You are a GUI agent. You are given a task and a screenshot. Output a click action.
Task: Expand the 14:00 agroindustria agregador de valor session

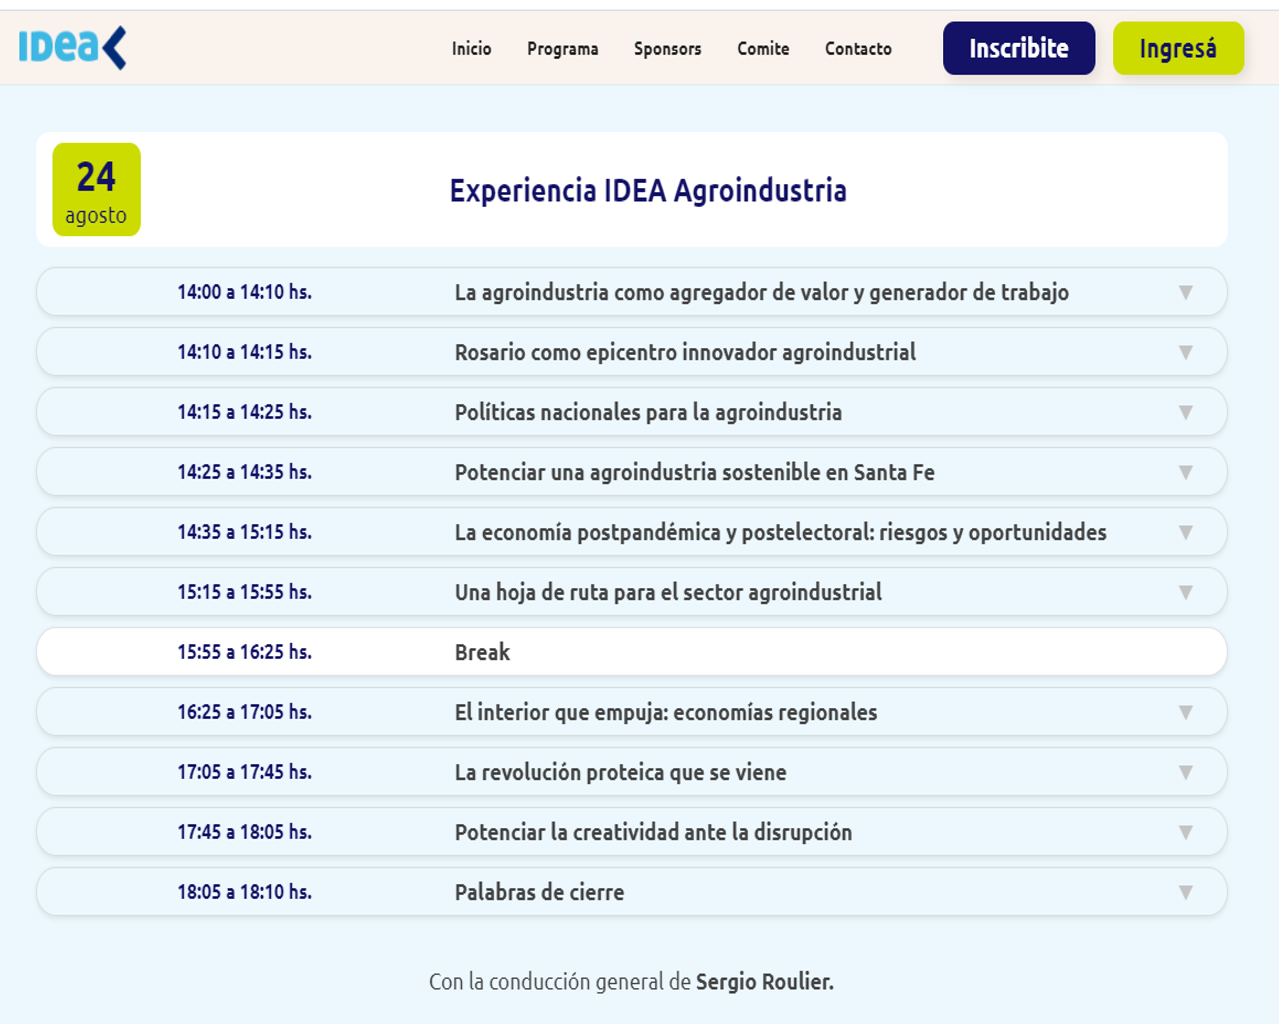point(1185,292)
